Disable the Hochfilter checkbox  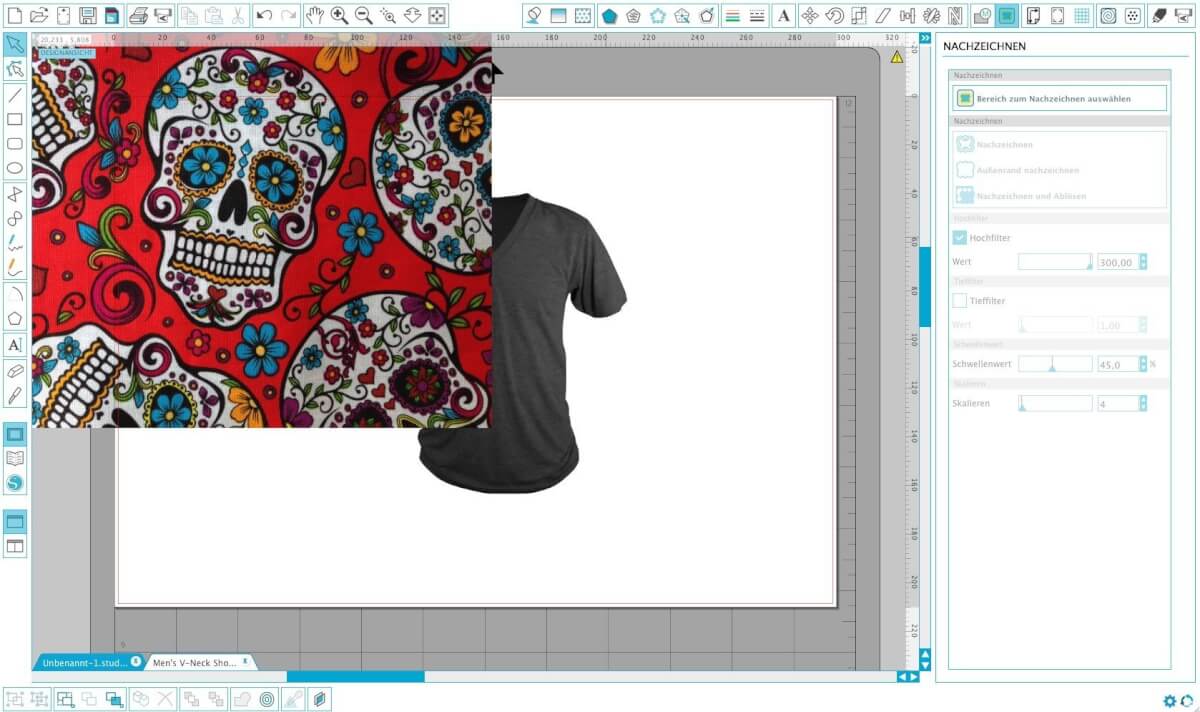click(x=960, y=238)
